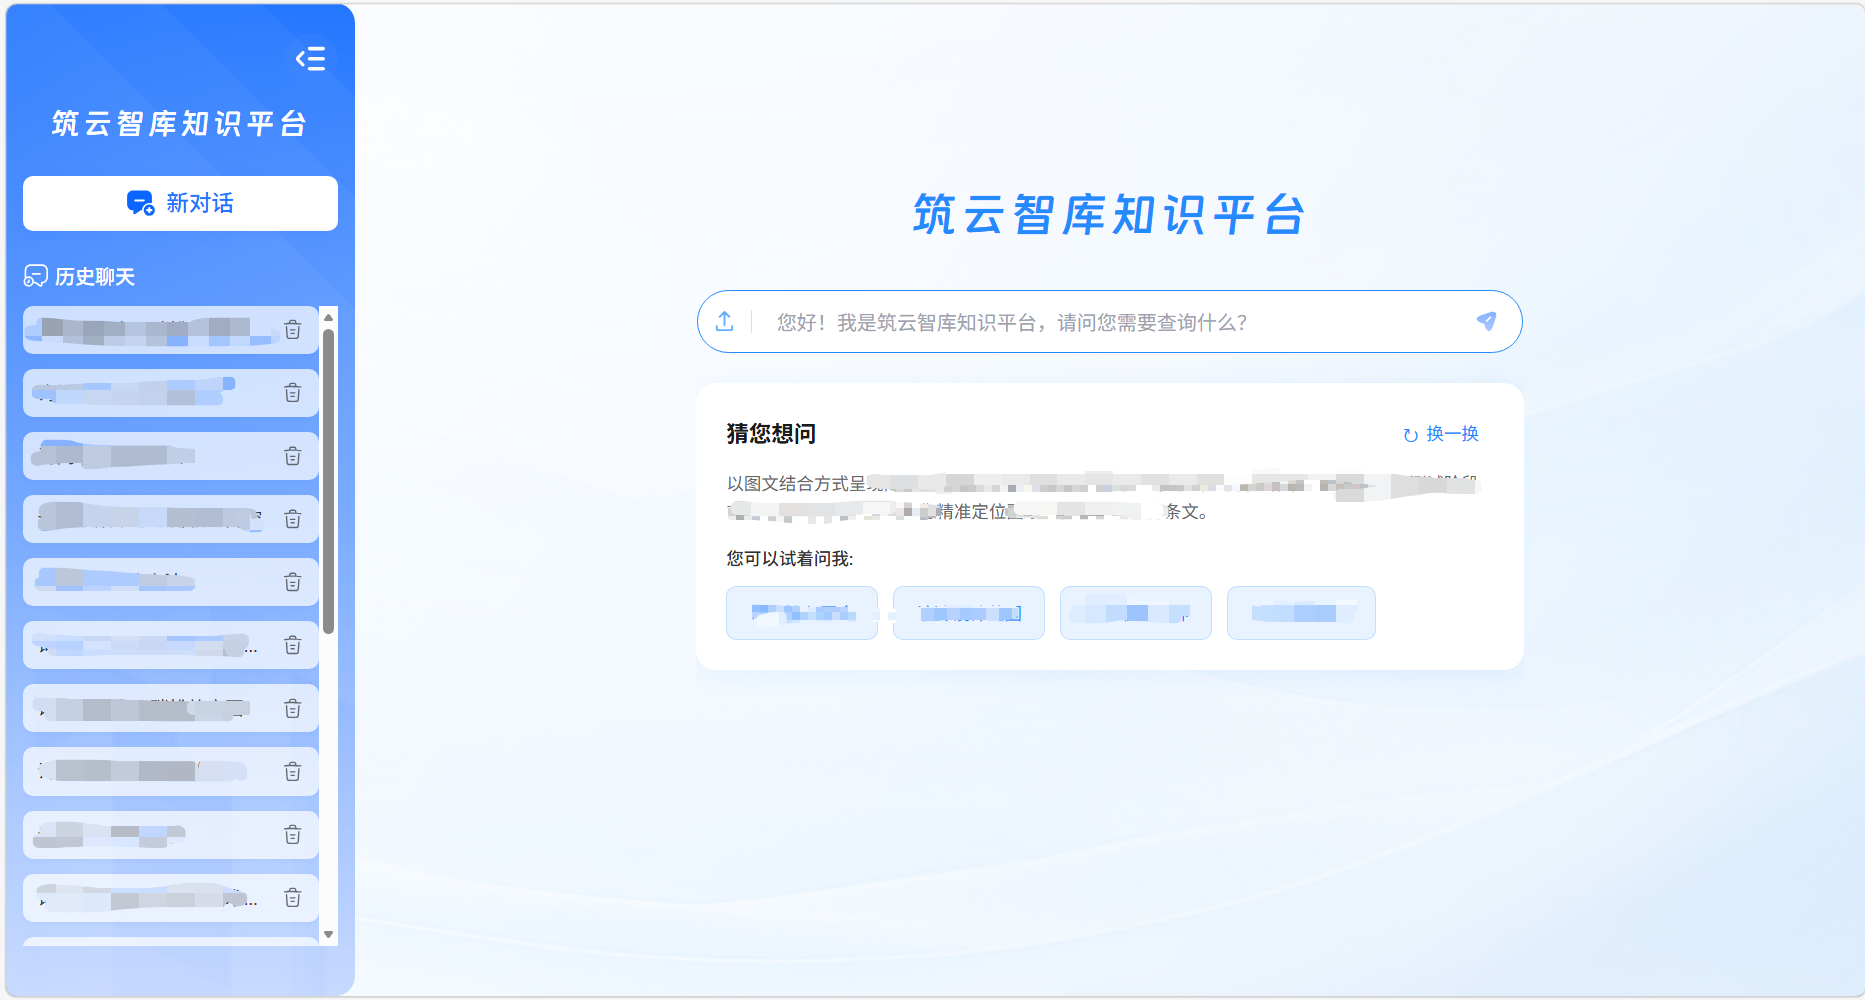Start a new conversation with 新对话
This screenshot has height=1000, width=1865.
point(179,203)
